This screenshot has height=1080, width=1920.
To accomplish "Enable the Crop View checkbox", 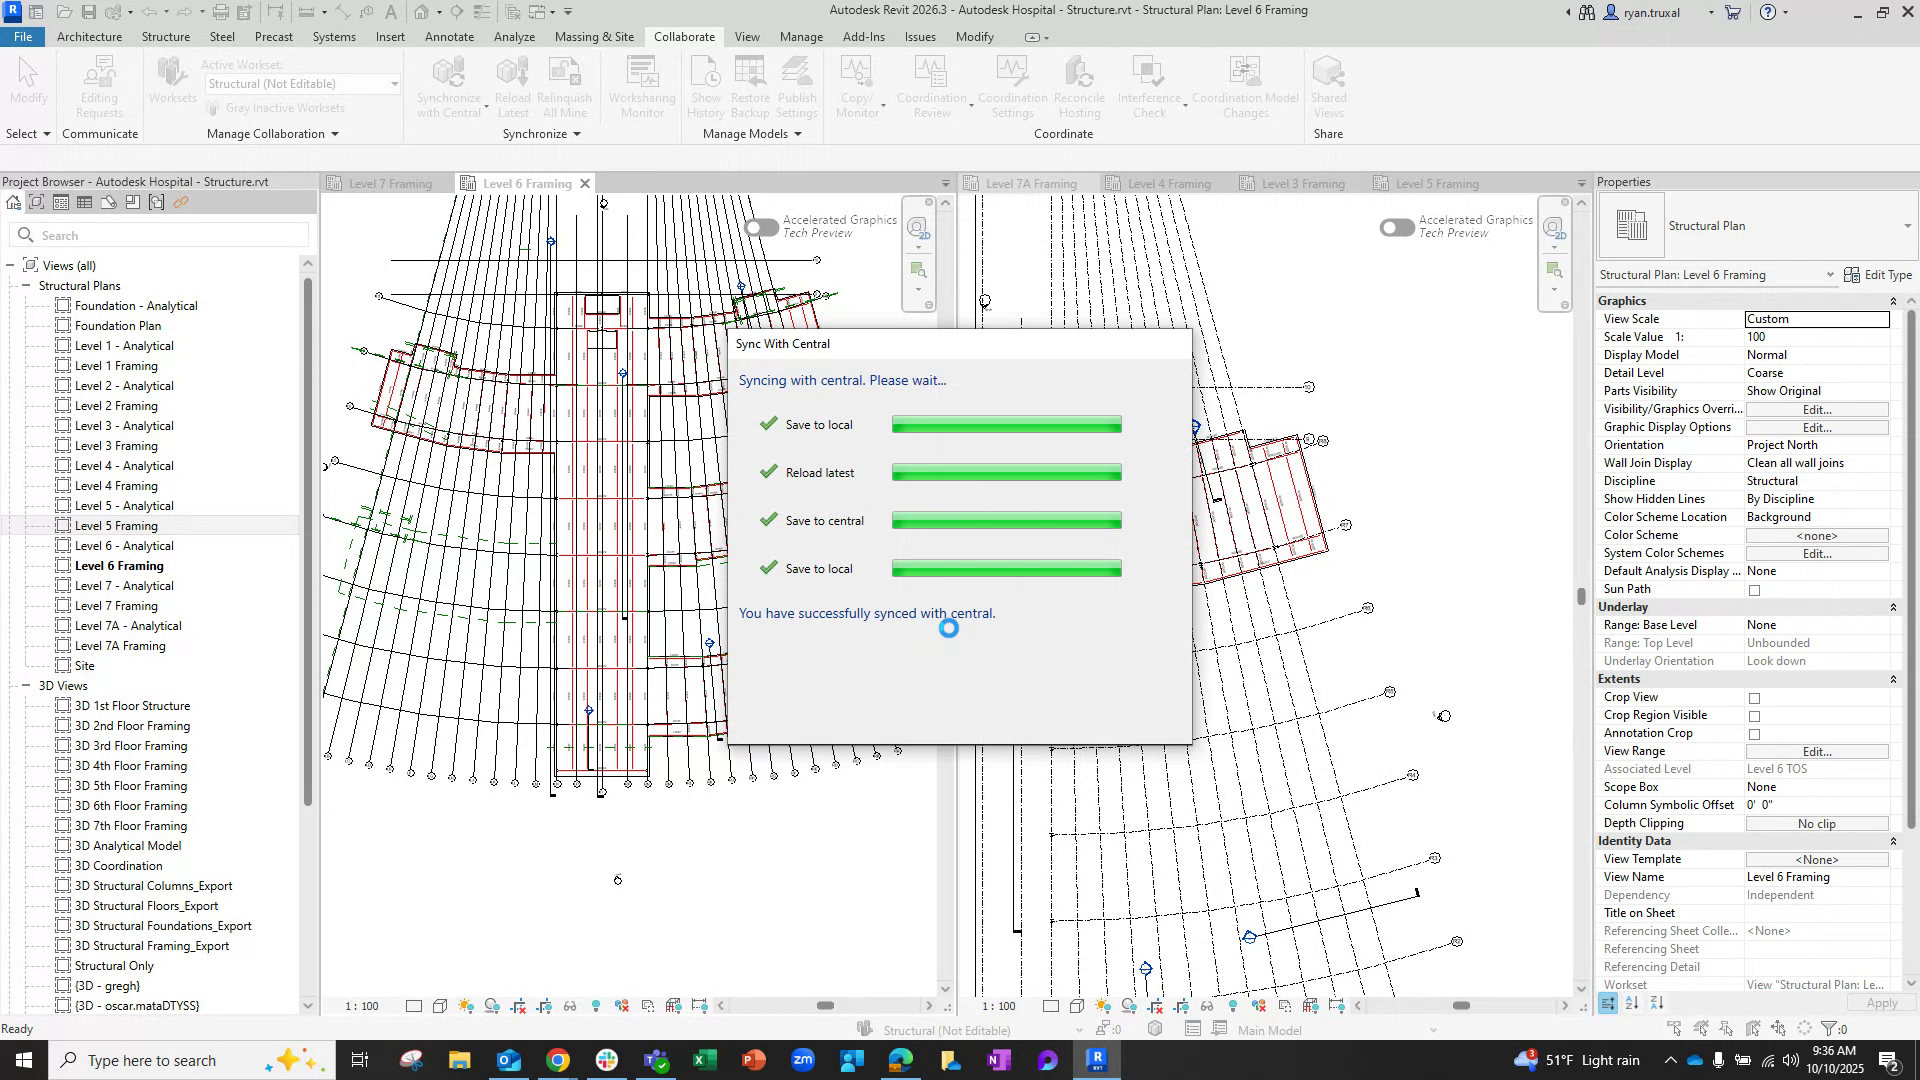I will (1753, 697).
